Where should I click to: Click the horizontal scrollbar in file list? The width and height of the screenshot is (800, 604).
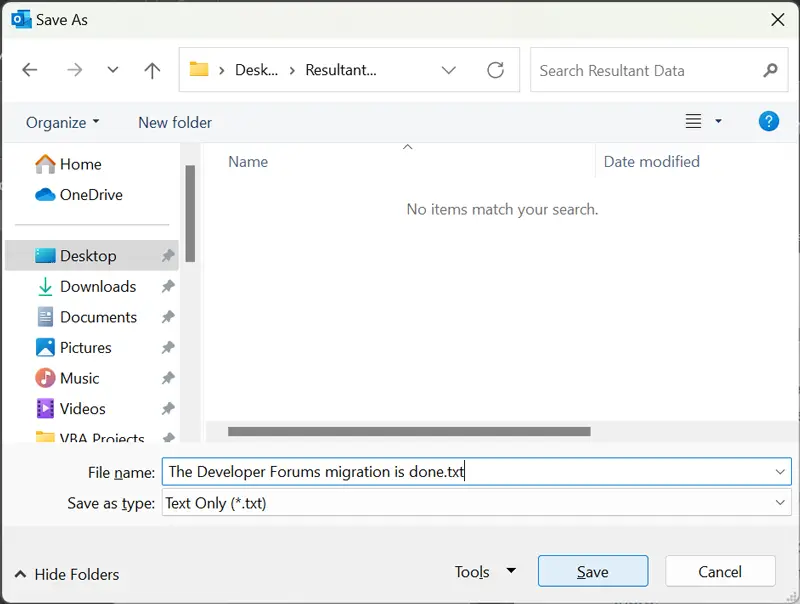point(409,432)
